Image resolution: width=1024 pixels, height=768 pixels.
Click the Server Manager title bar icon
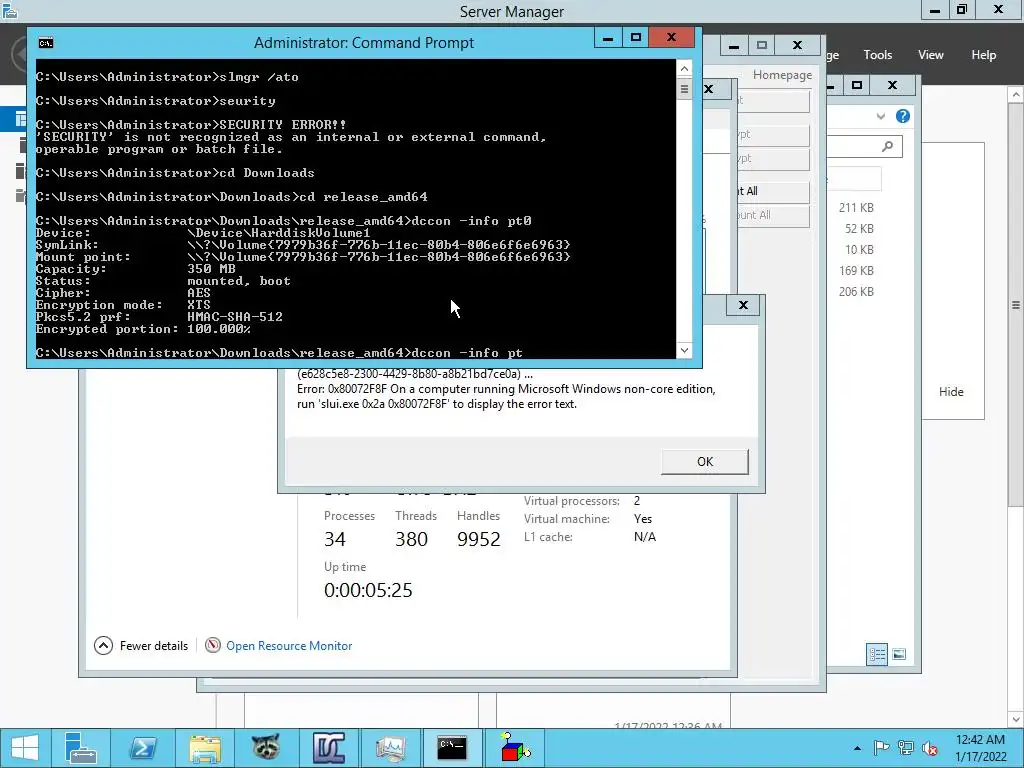pos(9,10)
